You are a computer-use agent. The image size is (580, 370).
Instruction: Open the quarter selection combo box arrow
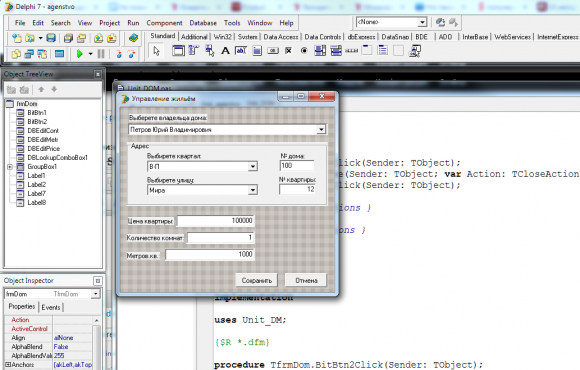point(253,166)
